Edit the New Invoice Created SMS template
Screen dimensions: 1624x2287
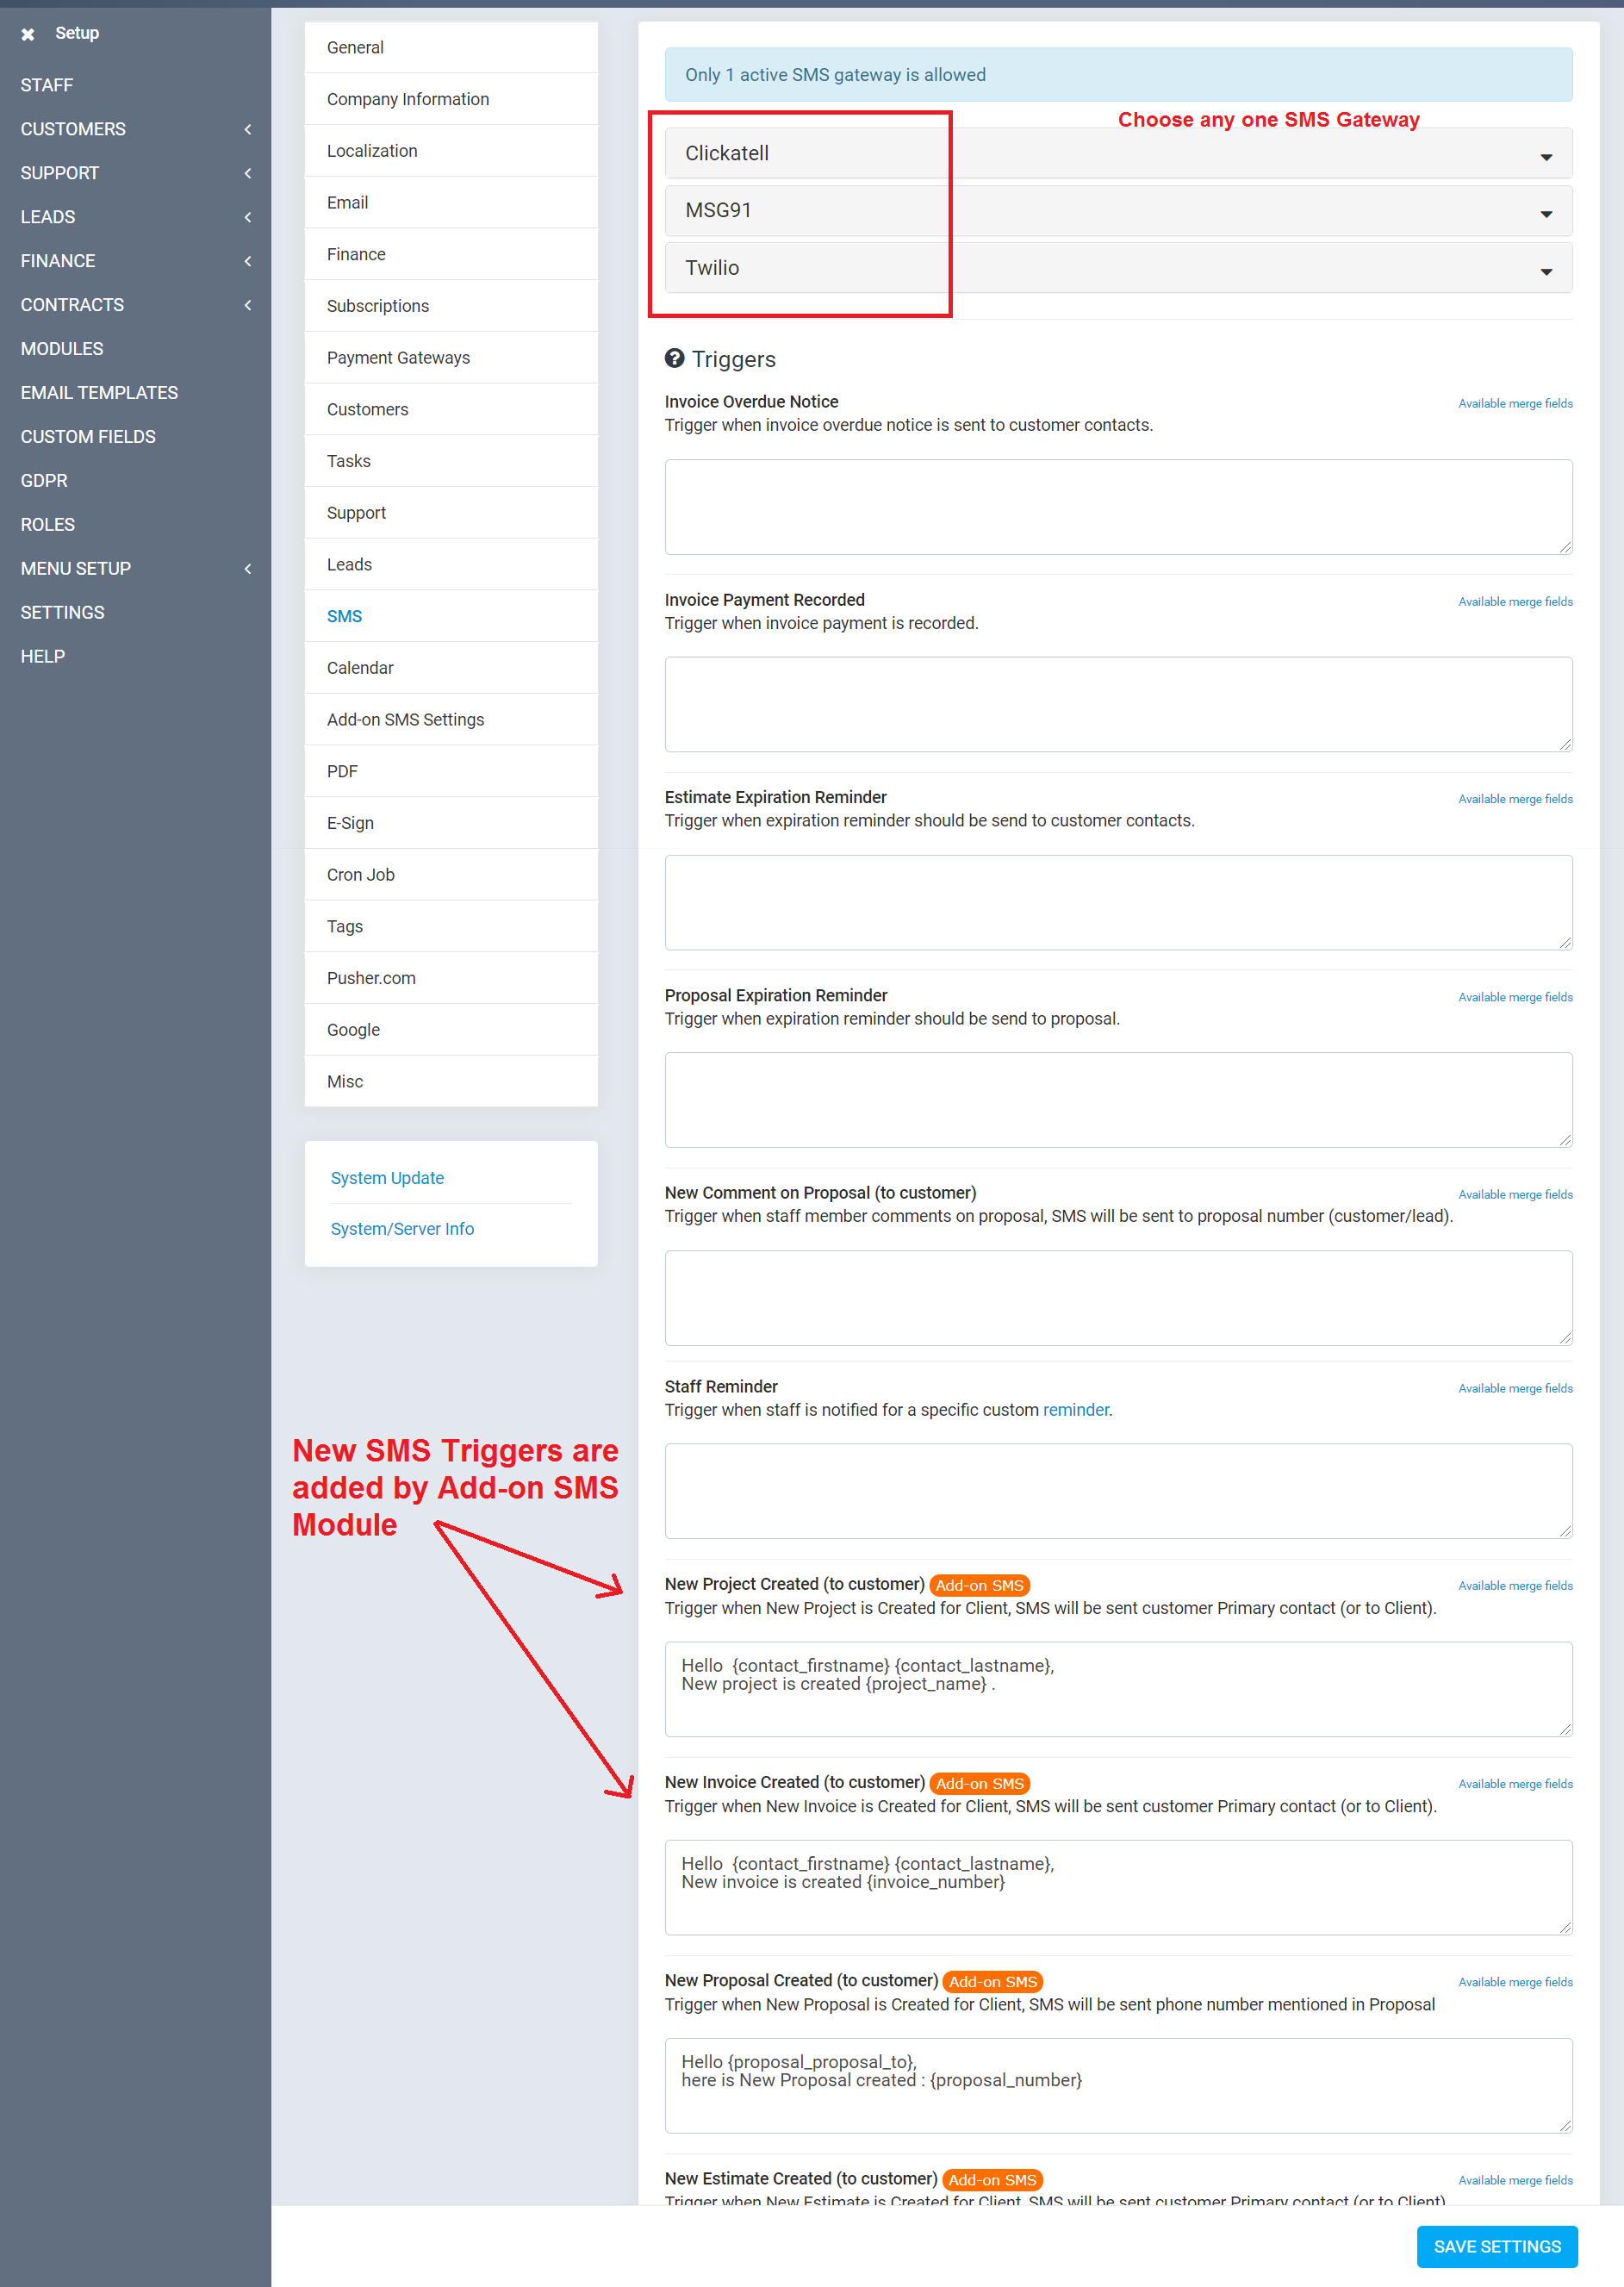(1118, 1887)
